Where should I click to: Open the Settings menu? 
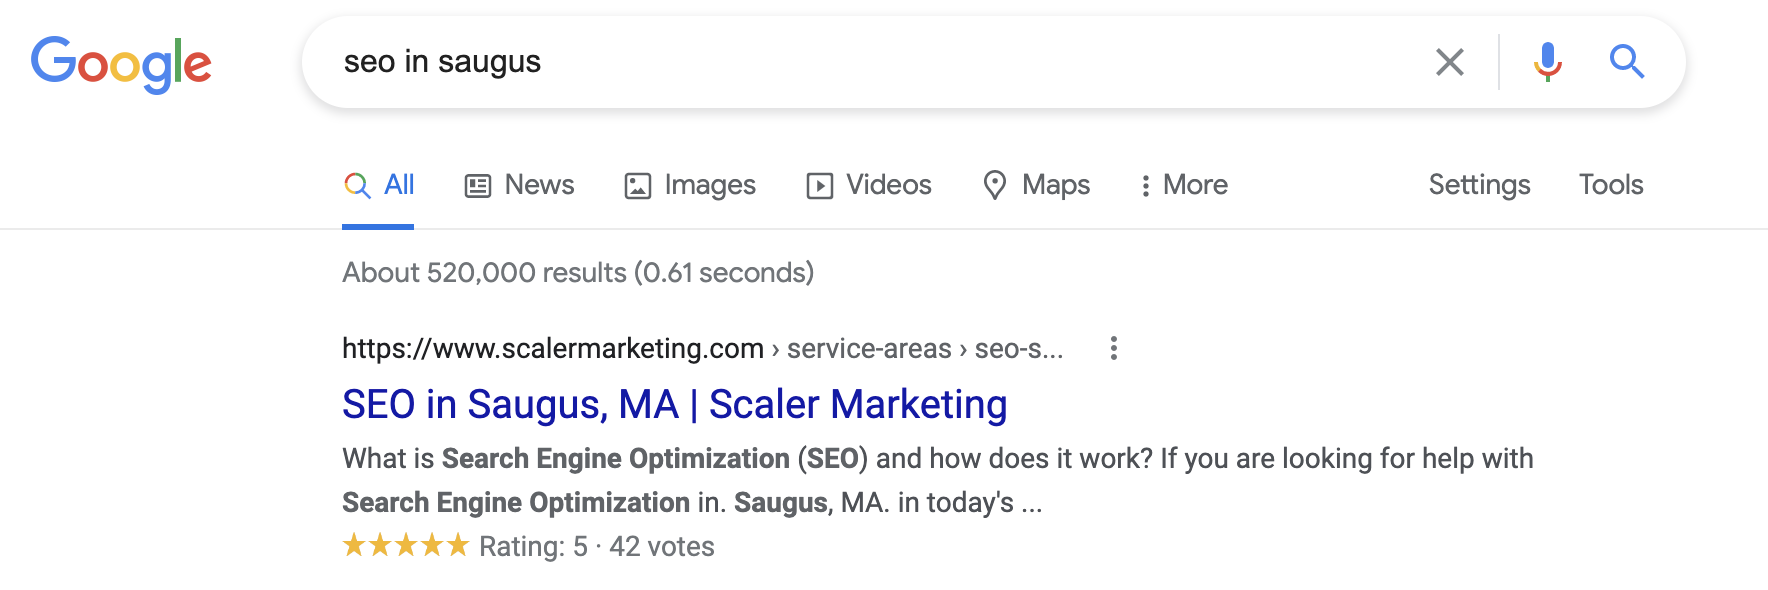point(1478,184)
